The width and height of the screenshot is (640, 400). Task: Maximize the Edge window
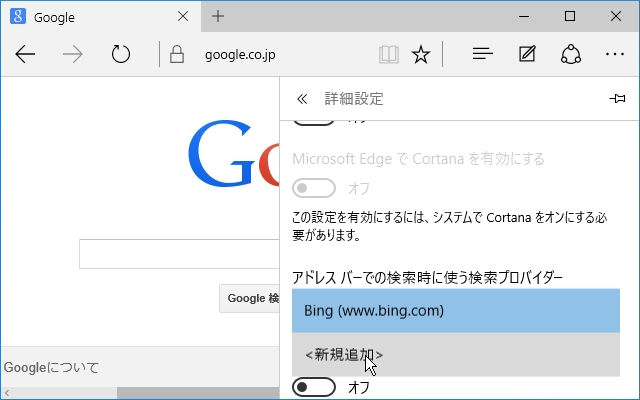click(570, 16)
